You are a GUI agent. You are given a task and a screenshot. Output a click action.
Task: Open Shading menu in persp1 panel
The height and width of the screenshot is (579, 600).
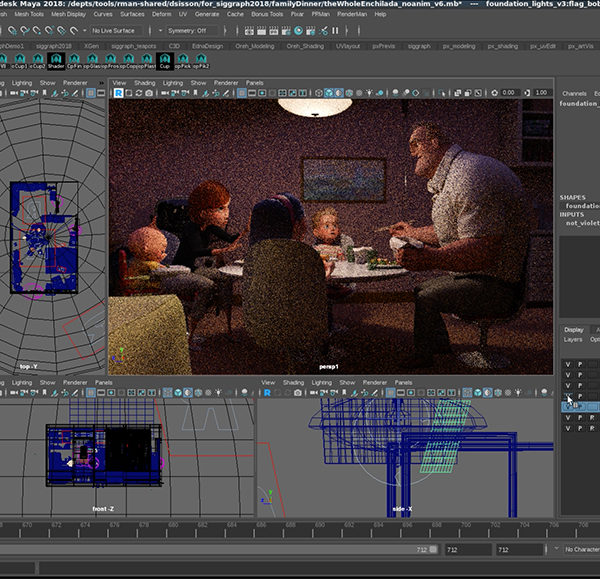(145, 83)
